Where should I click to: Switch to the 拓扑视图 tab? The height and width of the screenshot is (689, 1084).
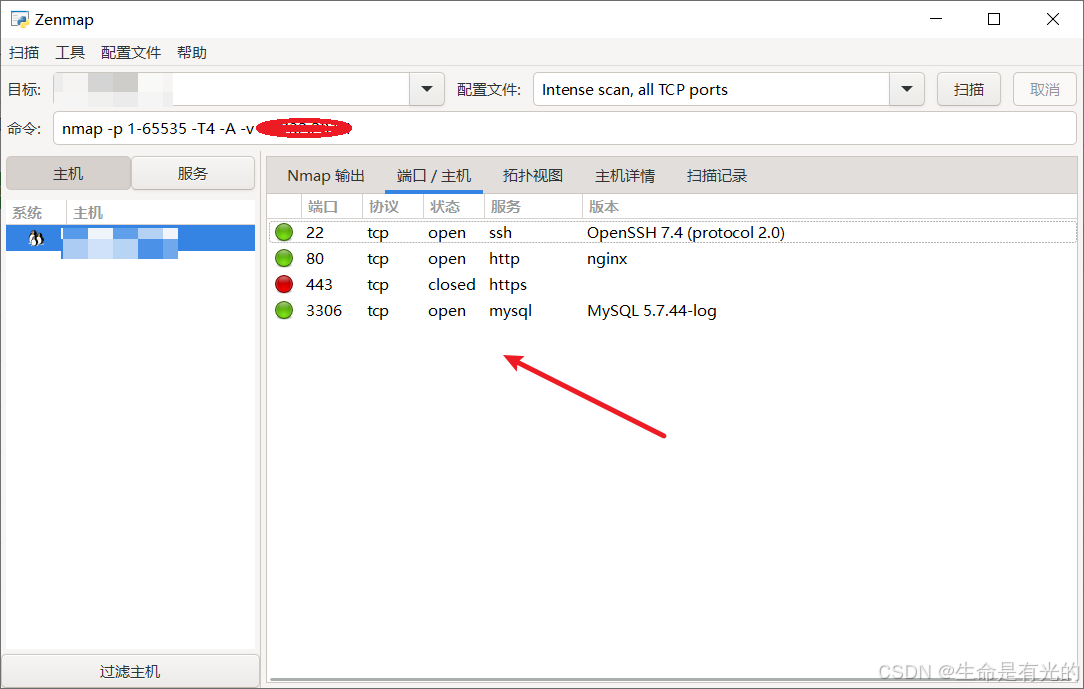click(x=533, y=176)
